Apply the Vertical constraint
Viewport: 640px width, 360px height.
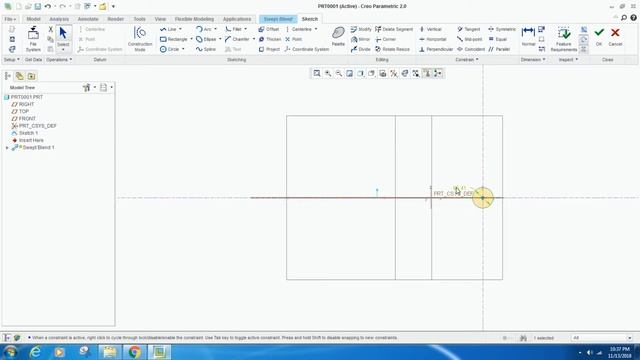(x=430, y=29)
